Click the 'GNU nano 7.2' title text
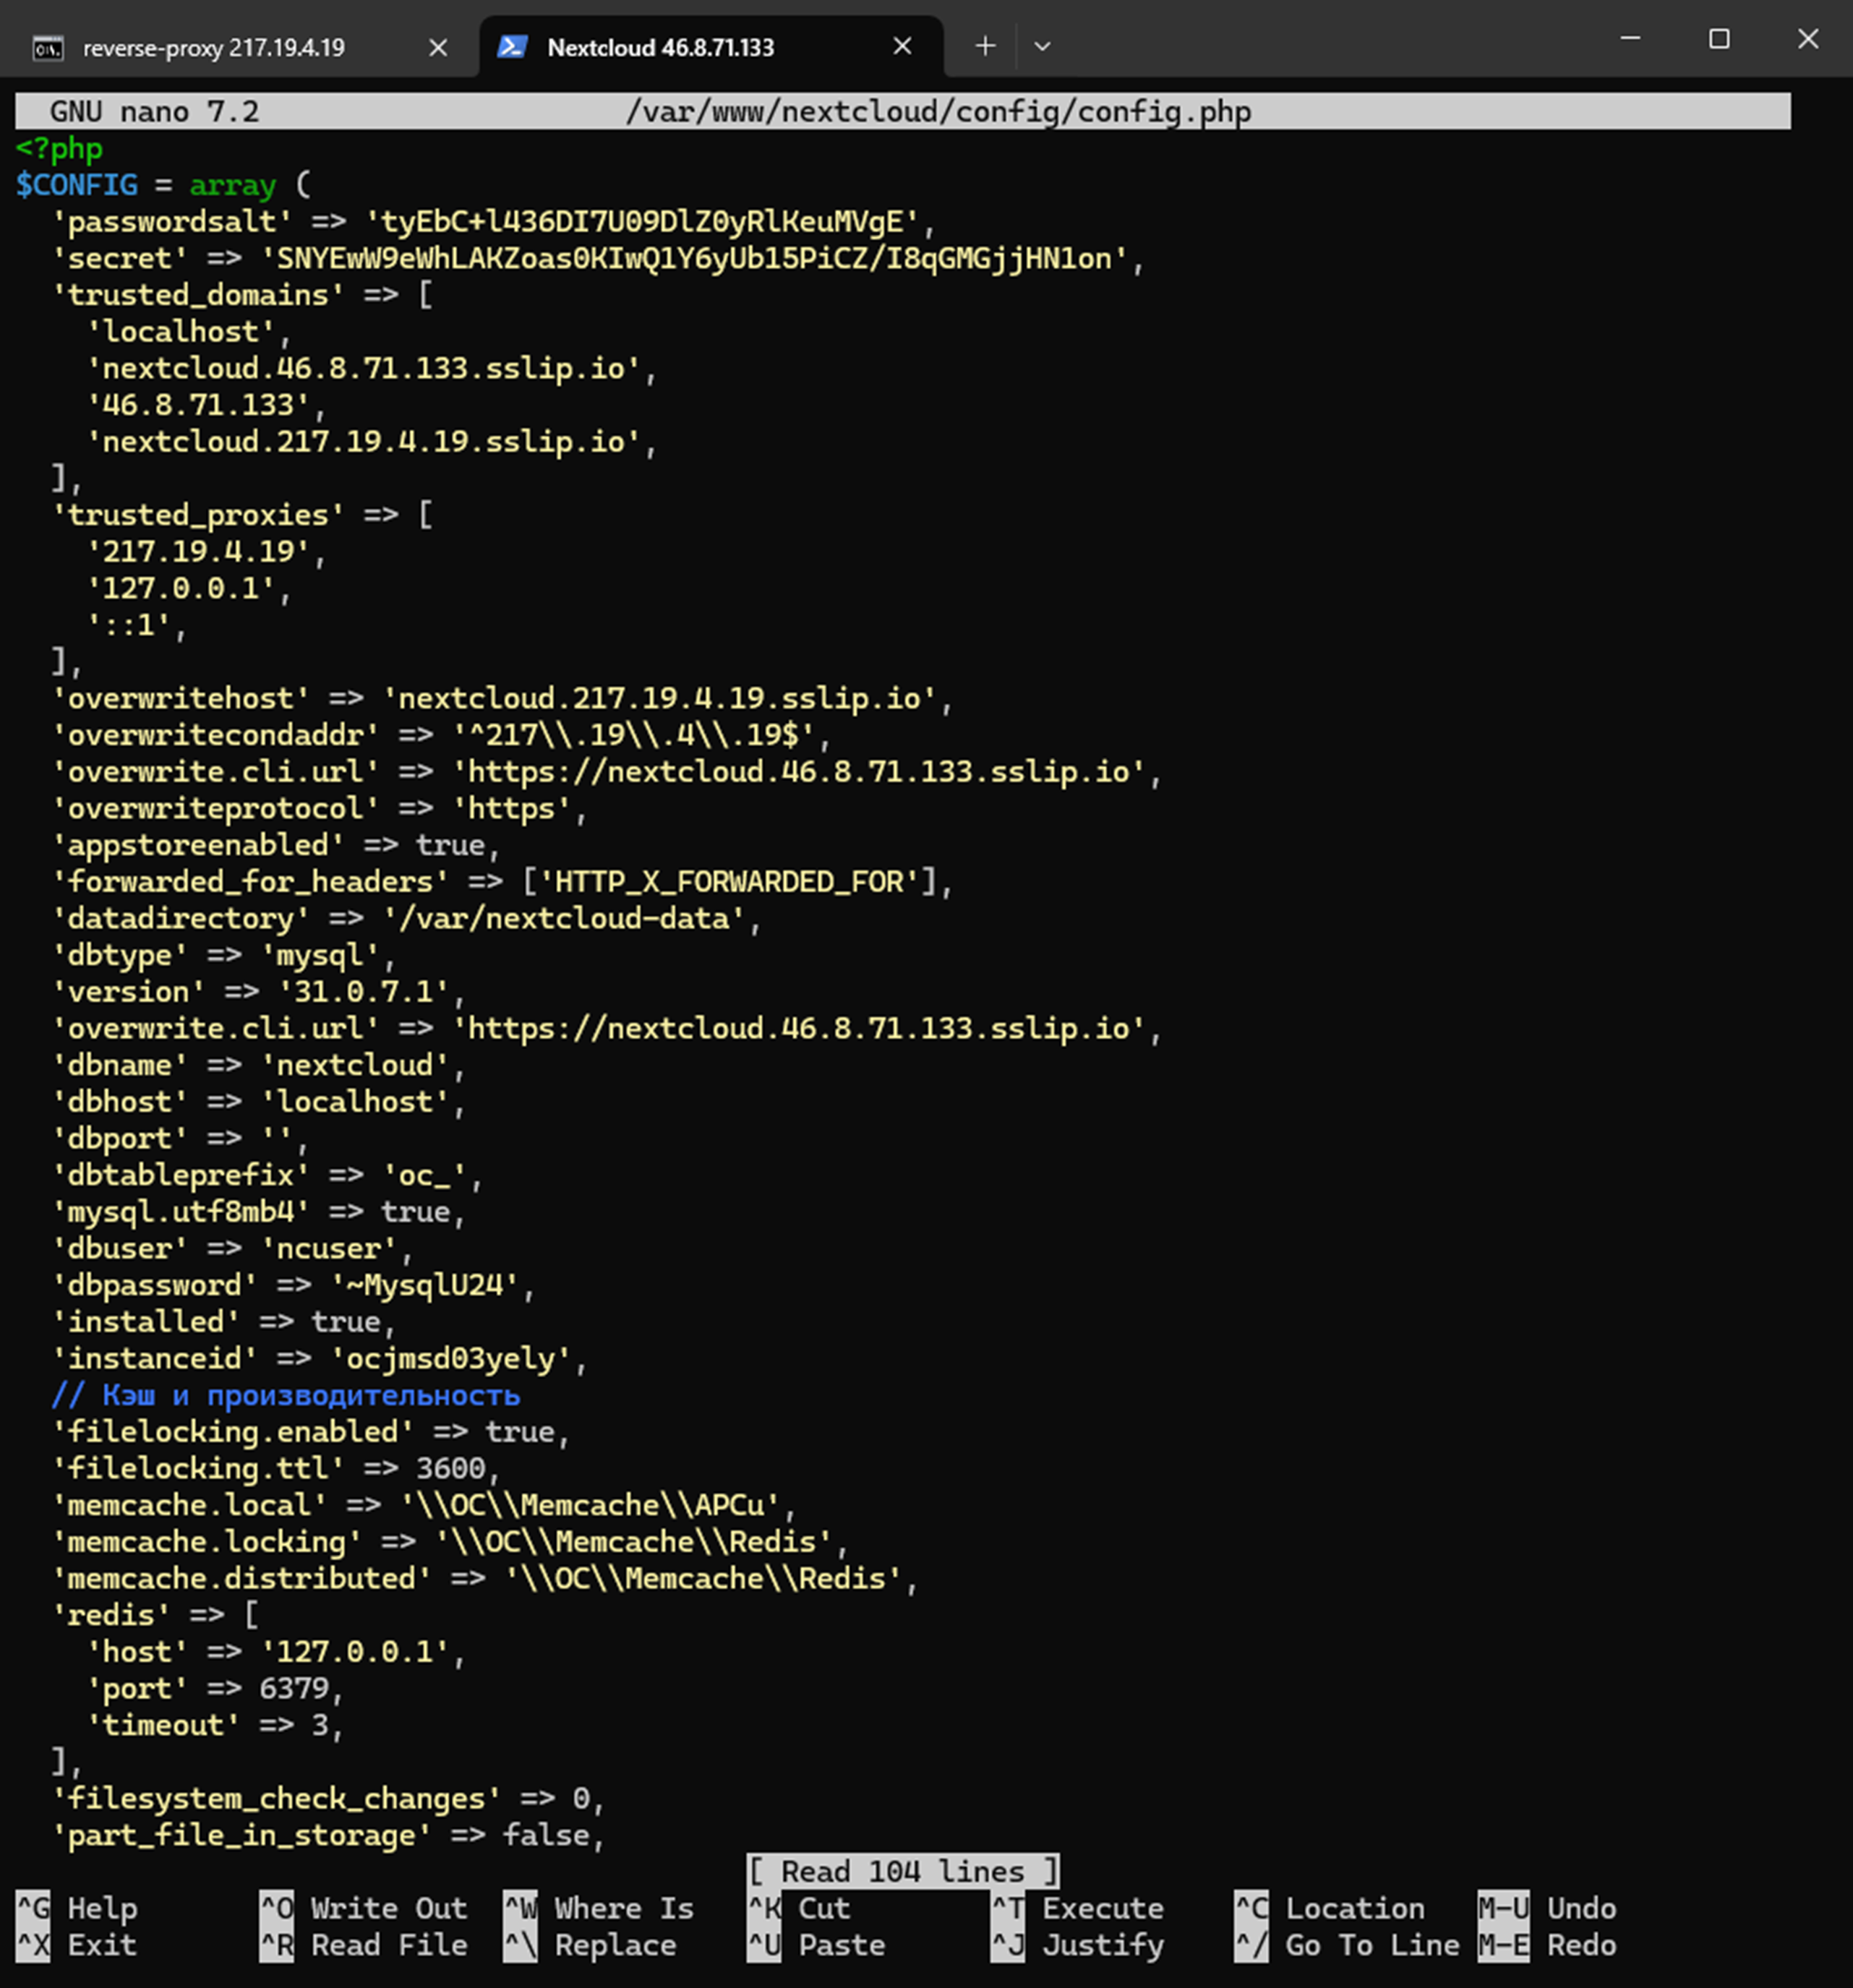 point(155,111)
